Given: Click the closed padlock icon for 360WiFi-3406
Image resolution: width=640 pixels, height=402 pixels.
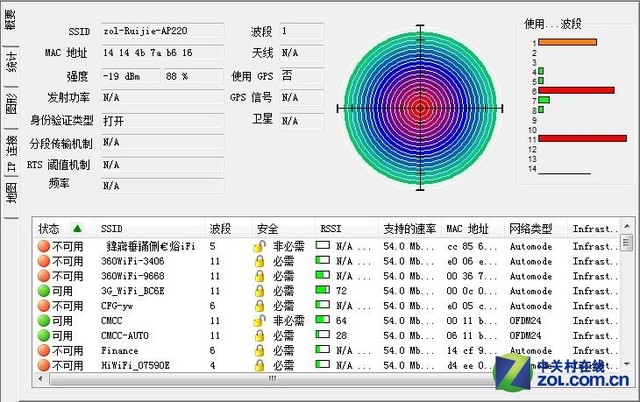Looking at the screenshot, I should pyautogui.click(x=259, y=261).
